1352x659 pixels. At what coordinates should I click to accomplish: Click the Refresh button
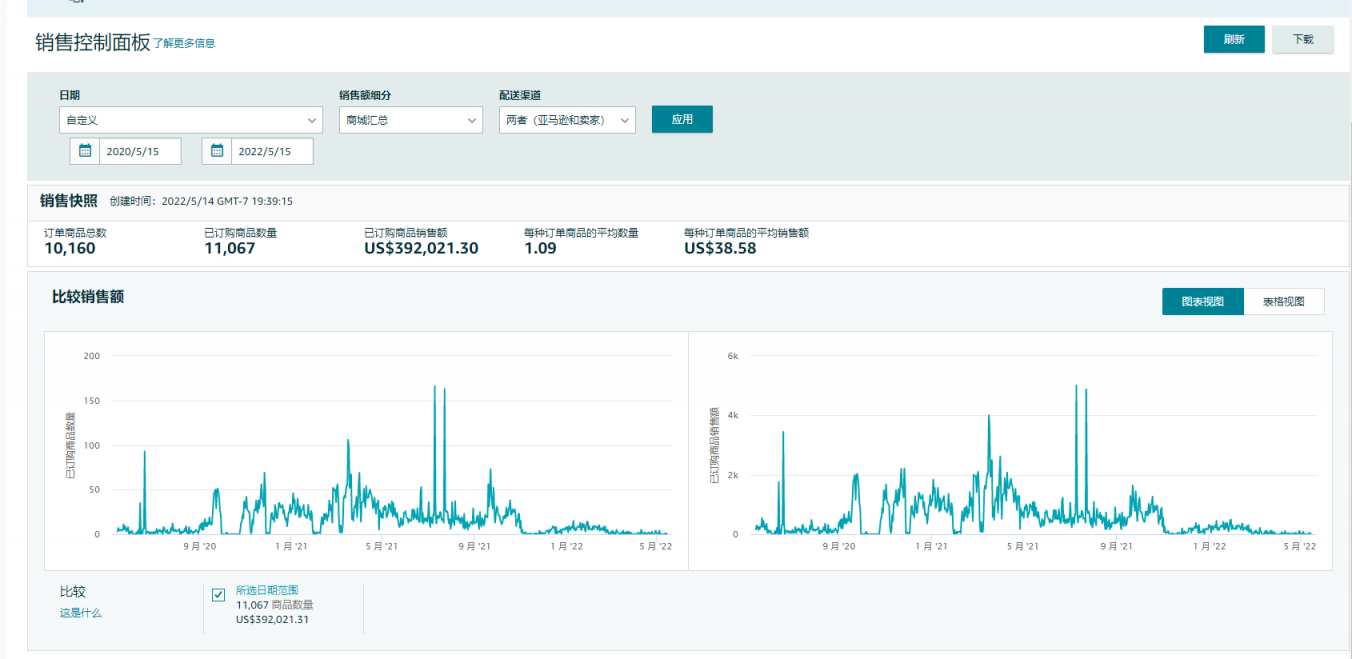click(x=1234, y=39)
